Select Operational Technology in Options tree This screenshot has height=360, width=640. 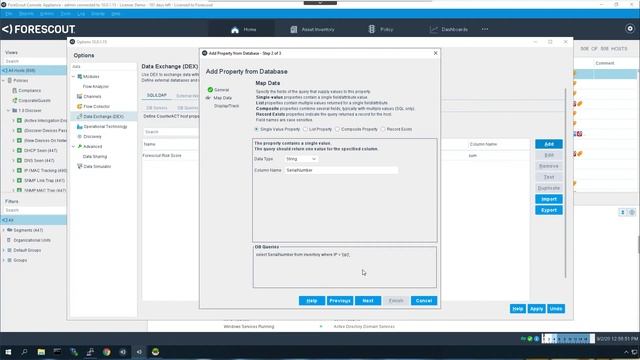point(102,127)
